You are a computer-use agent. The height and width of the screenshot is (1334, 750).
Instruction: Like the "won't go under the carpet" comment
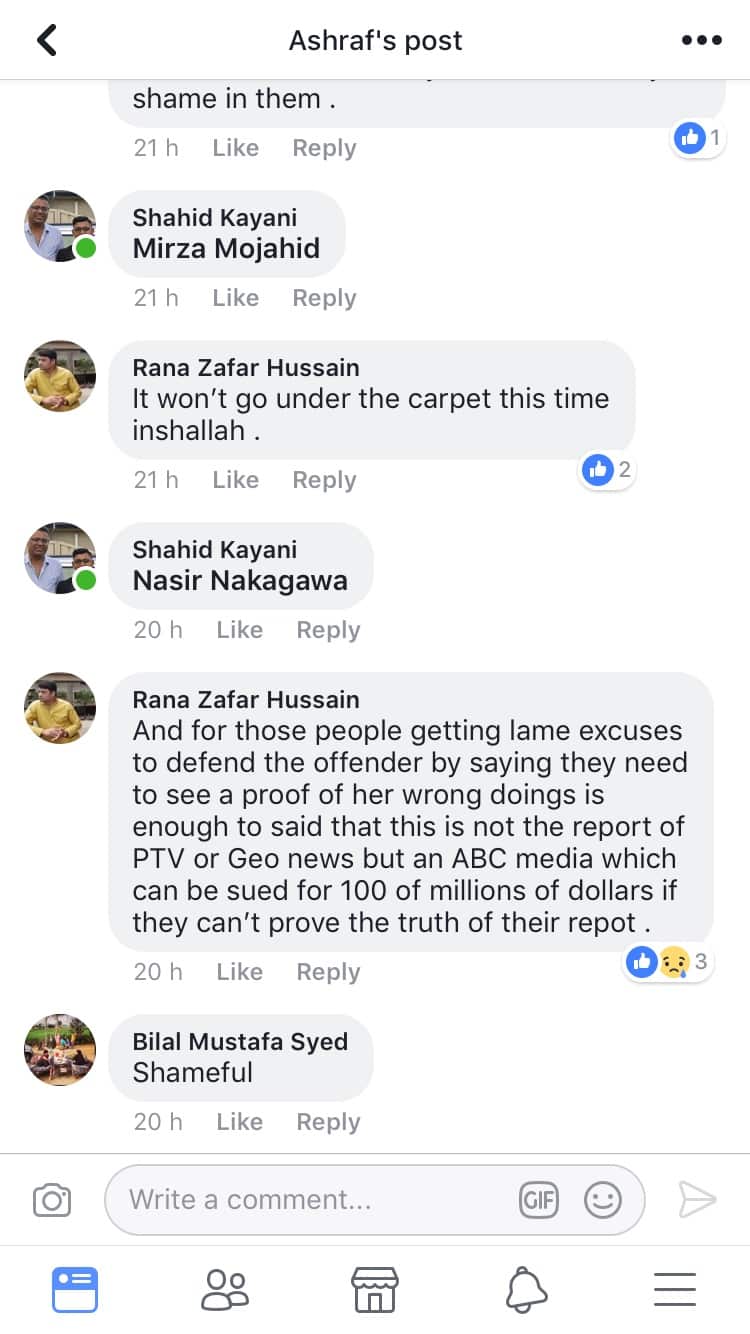click(235, 480)
